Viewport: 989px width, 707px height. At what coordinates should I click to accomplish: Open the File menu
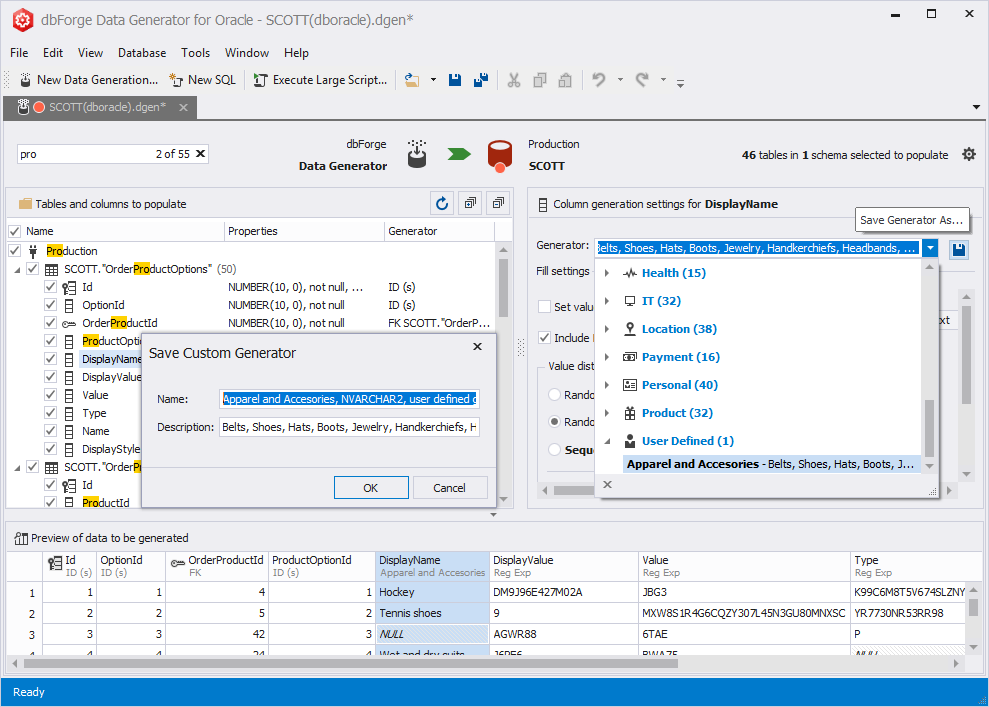(19, 53)
